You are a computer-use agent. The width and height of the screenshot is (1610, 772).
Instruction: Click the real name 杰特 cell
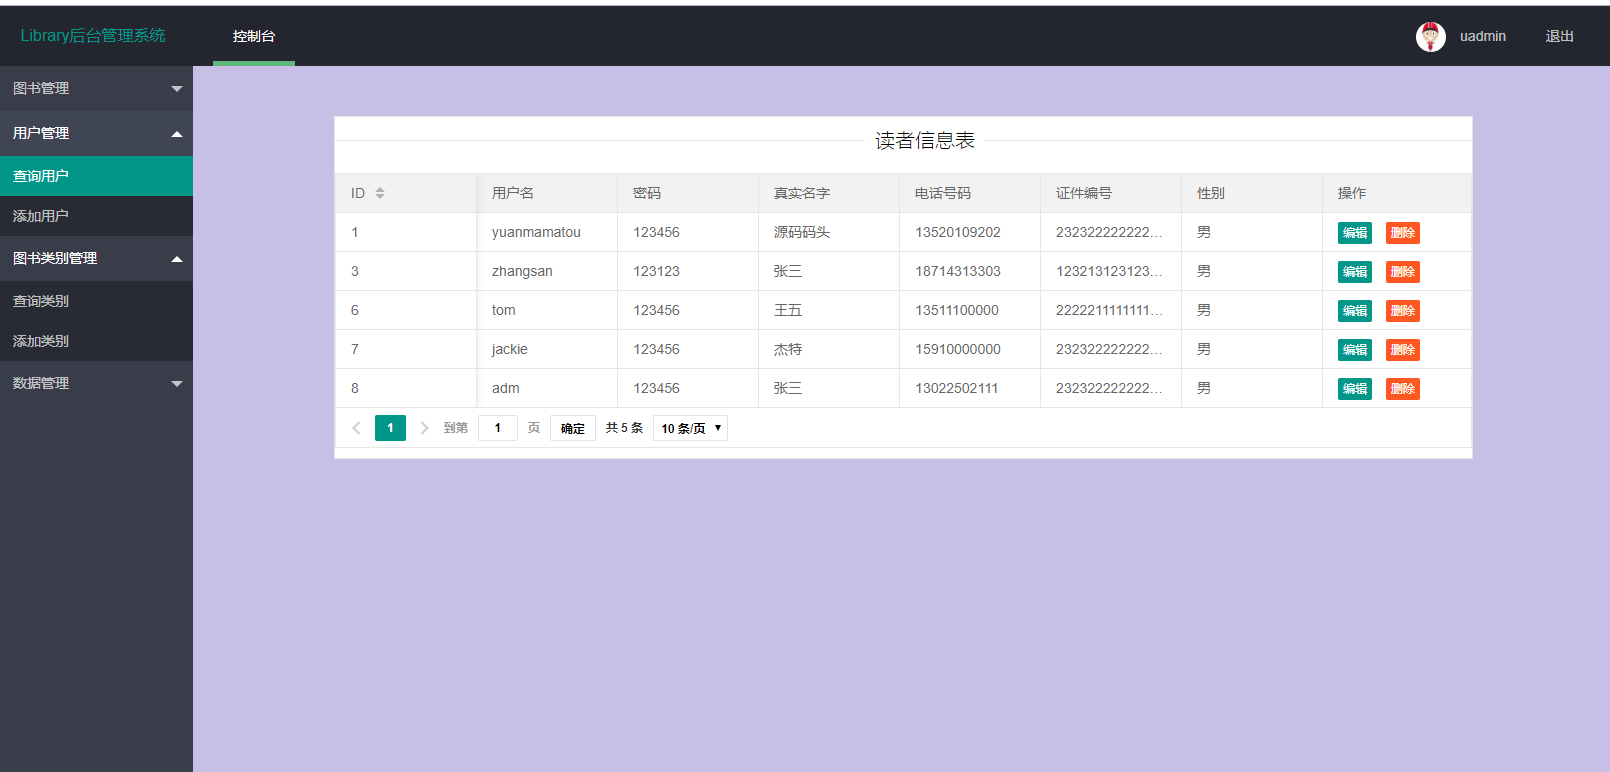coord(829,349)
